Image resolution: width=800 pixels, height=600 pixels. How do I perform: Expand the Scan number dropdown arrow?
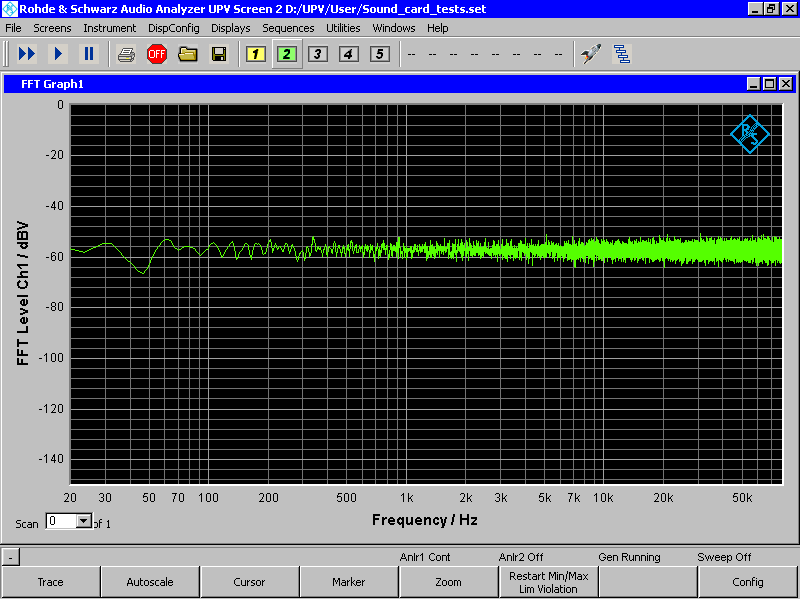click(x=84, y=521)
